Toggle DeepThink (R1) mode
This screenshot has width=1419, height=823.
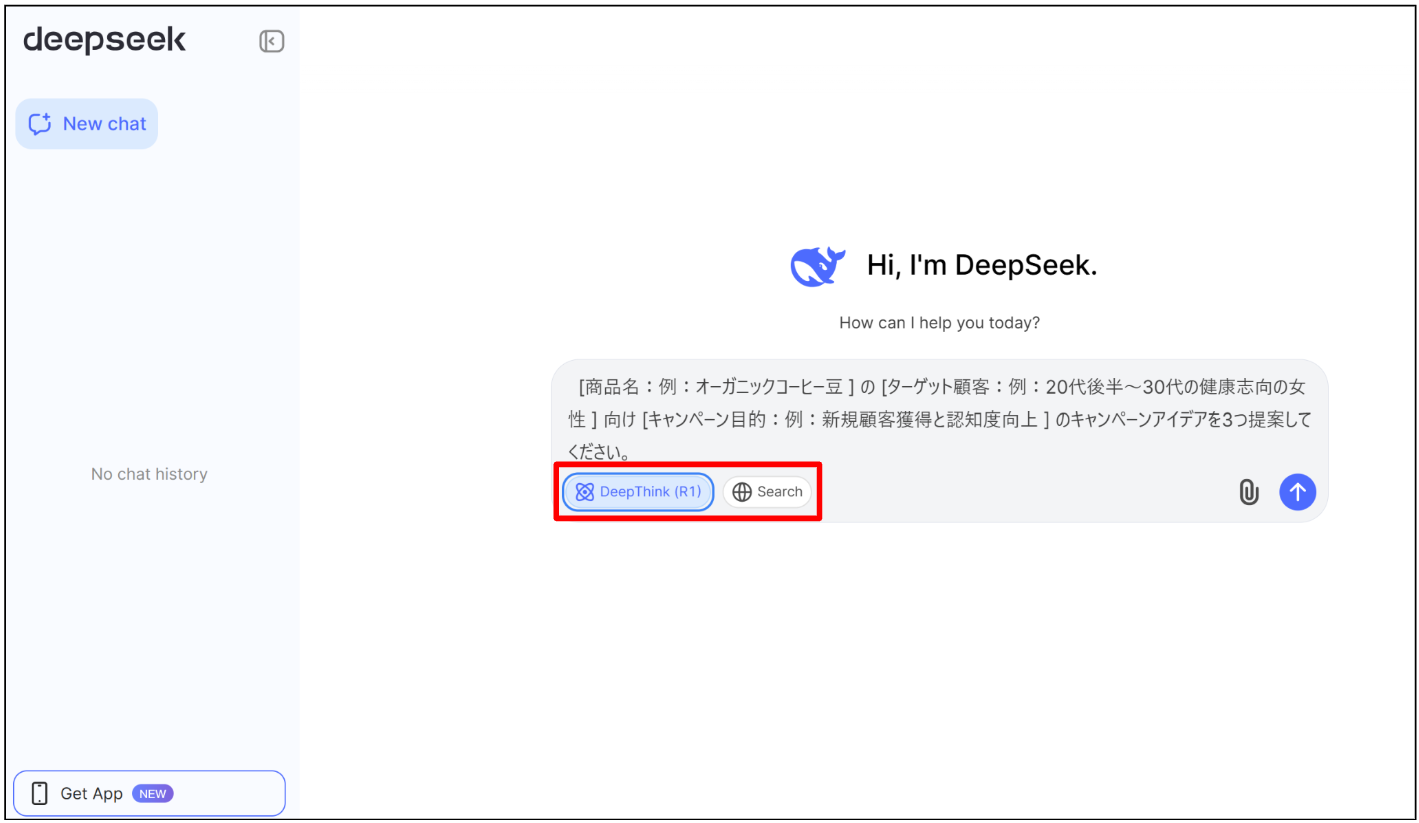coord(638,492)
